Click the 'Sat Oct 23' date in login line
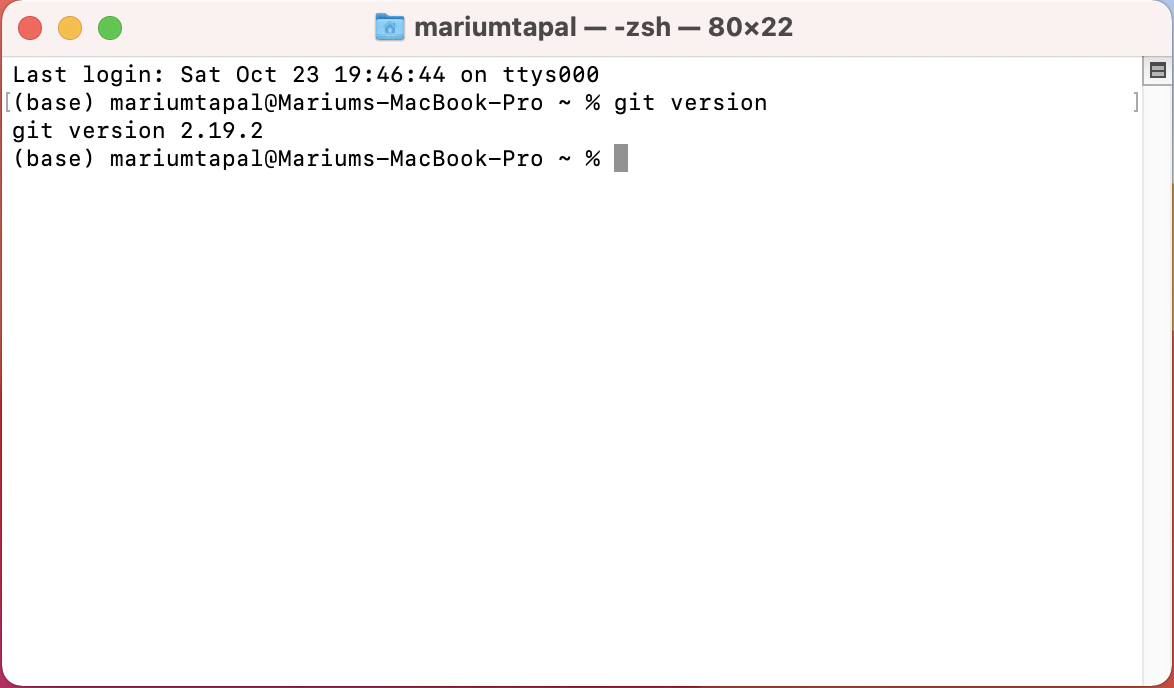This screenshot has width=1174, height=688. 249,75
